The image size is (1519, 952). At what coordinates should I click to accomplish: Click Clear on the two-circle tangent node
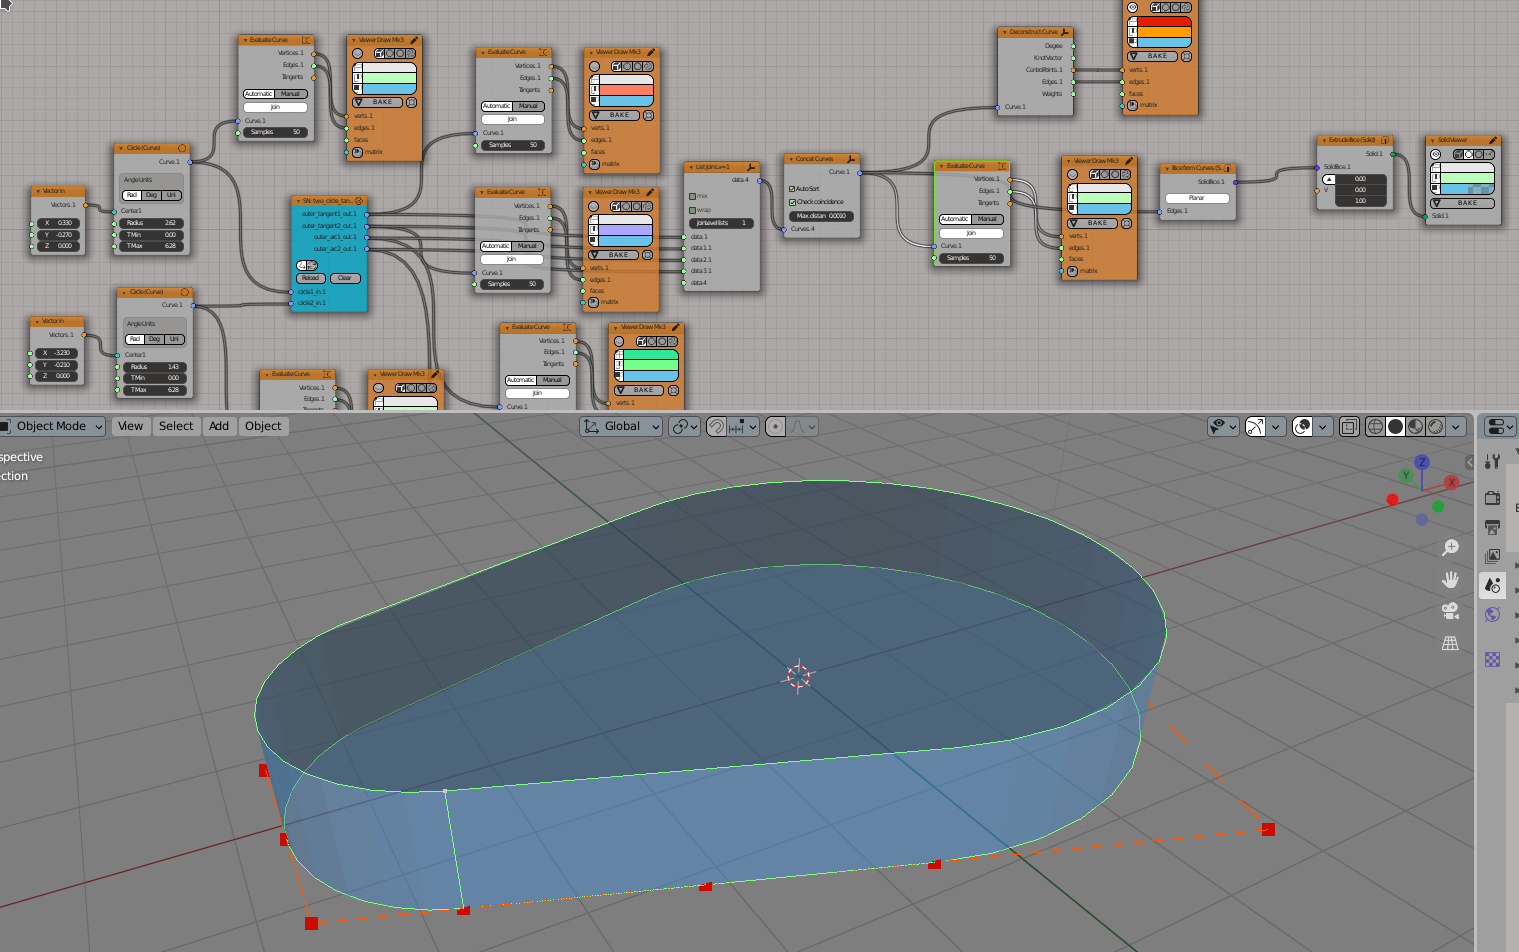pos(345,278)
